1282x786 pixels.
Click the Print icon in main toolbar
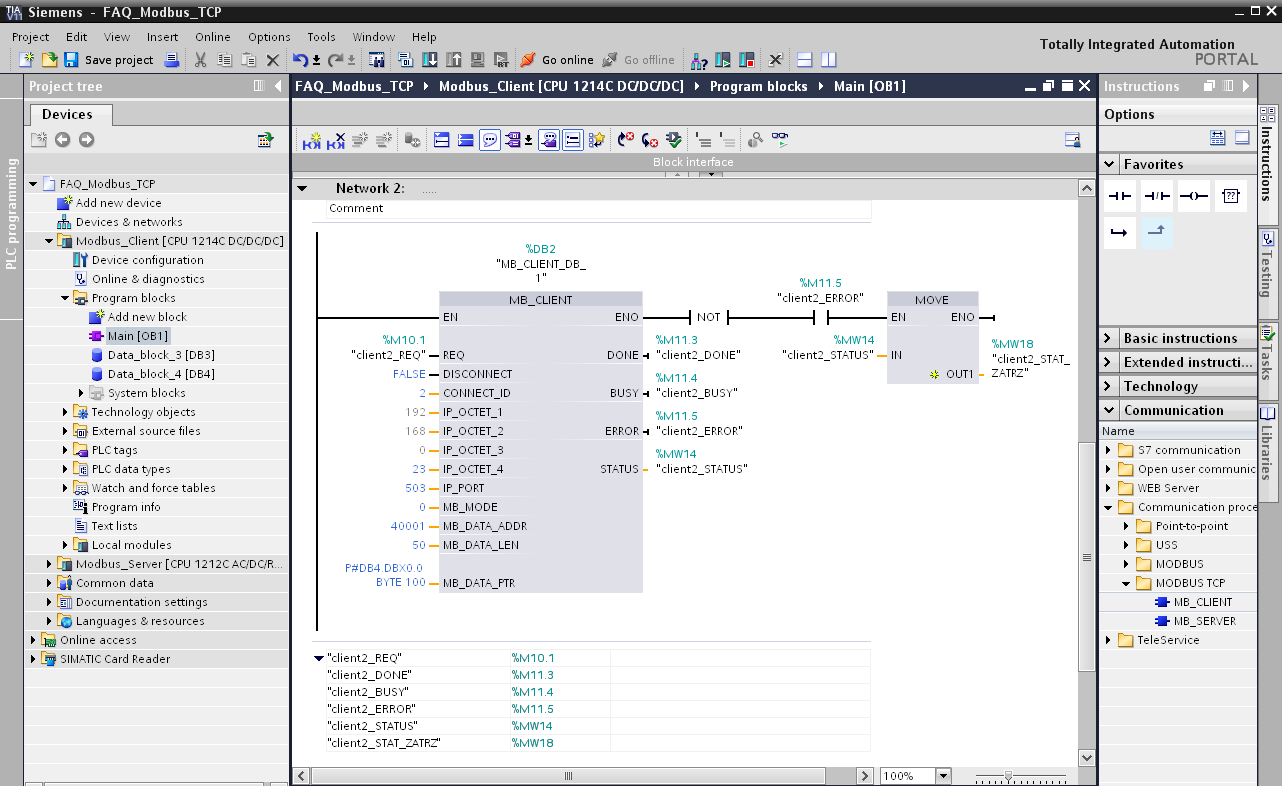click(x=171, y=60)
